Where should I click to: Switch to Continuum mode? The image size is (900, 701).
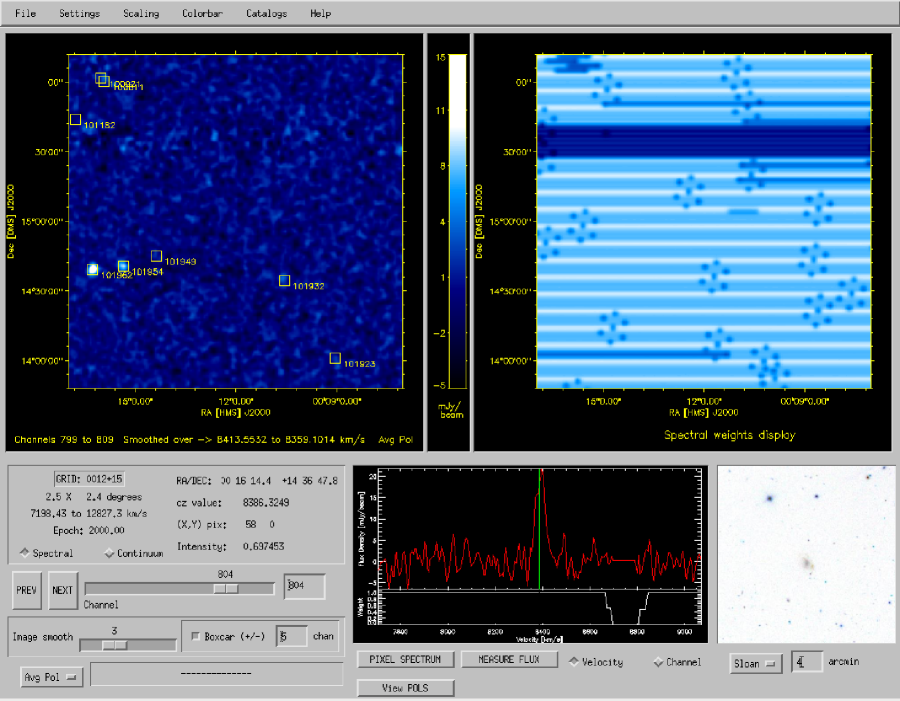click(109, 553)
